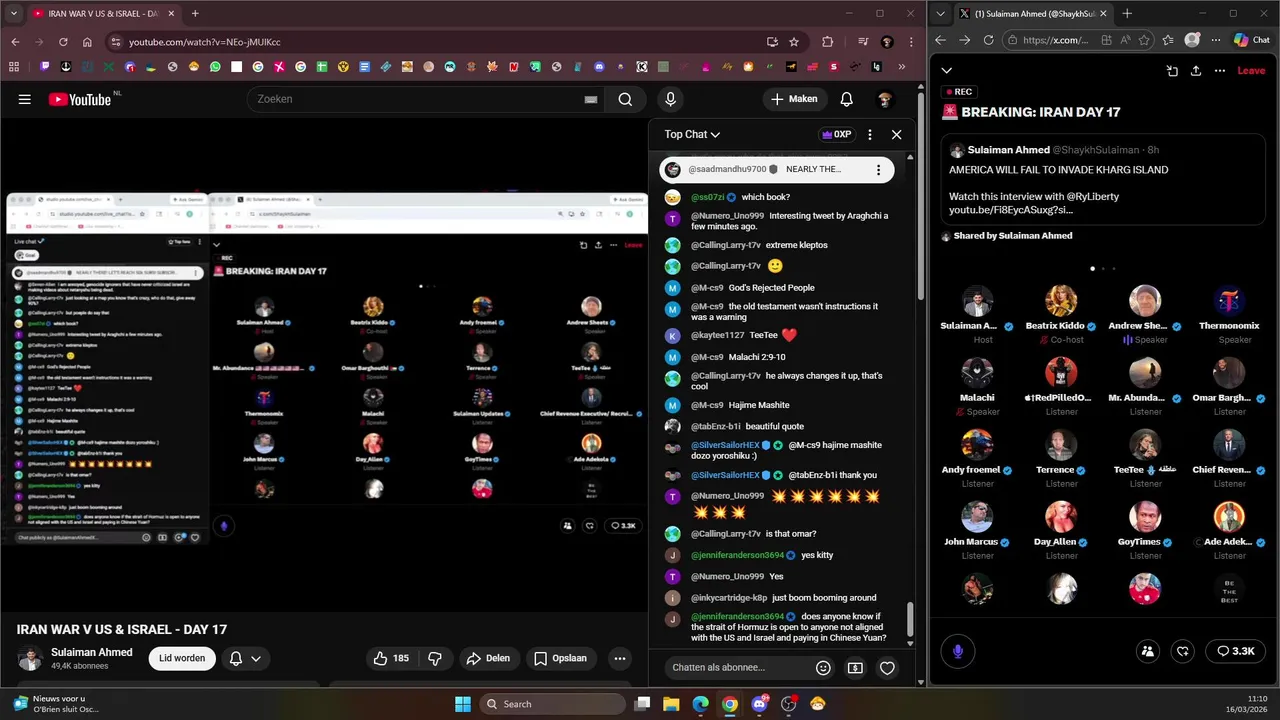Click the on-screen keyboard icon in search box
This screenshot has width=1280, height=720.
[591, 99]
